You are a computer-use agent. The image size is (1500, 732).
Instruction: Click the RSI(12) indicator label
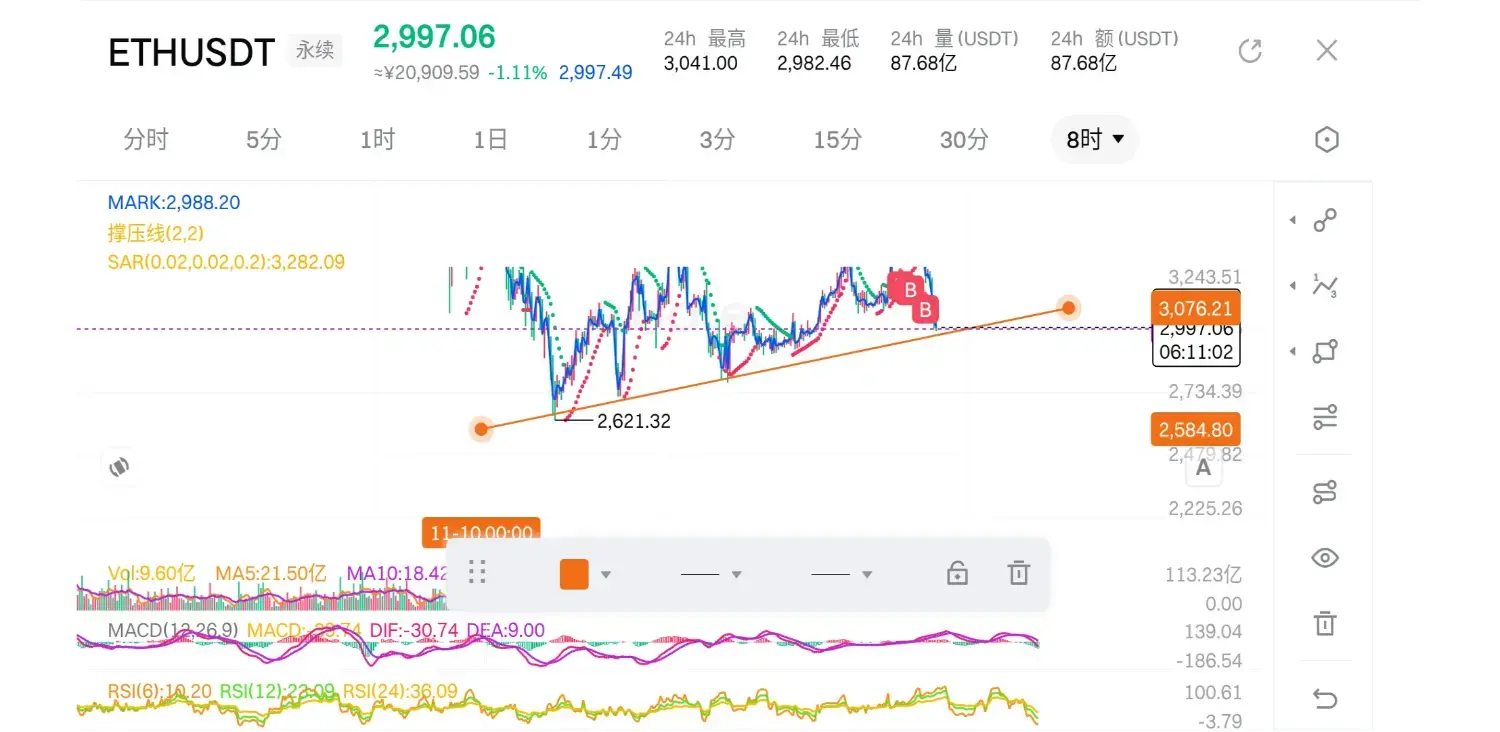pyautogui.click(x=277, y=691)
